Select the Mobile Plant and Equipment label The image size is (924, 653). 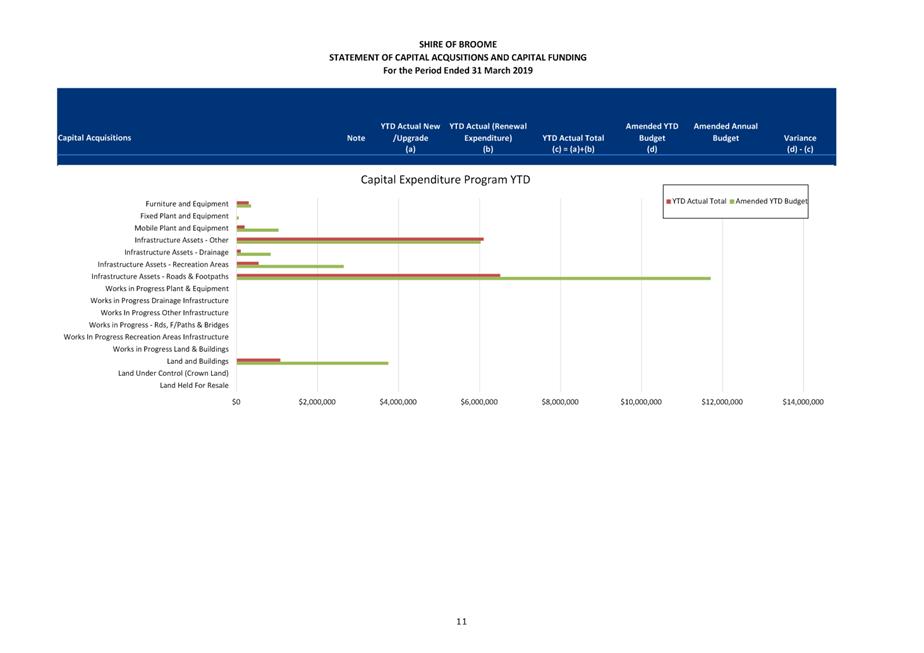(181, 228)
